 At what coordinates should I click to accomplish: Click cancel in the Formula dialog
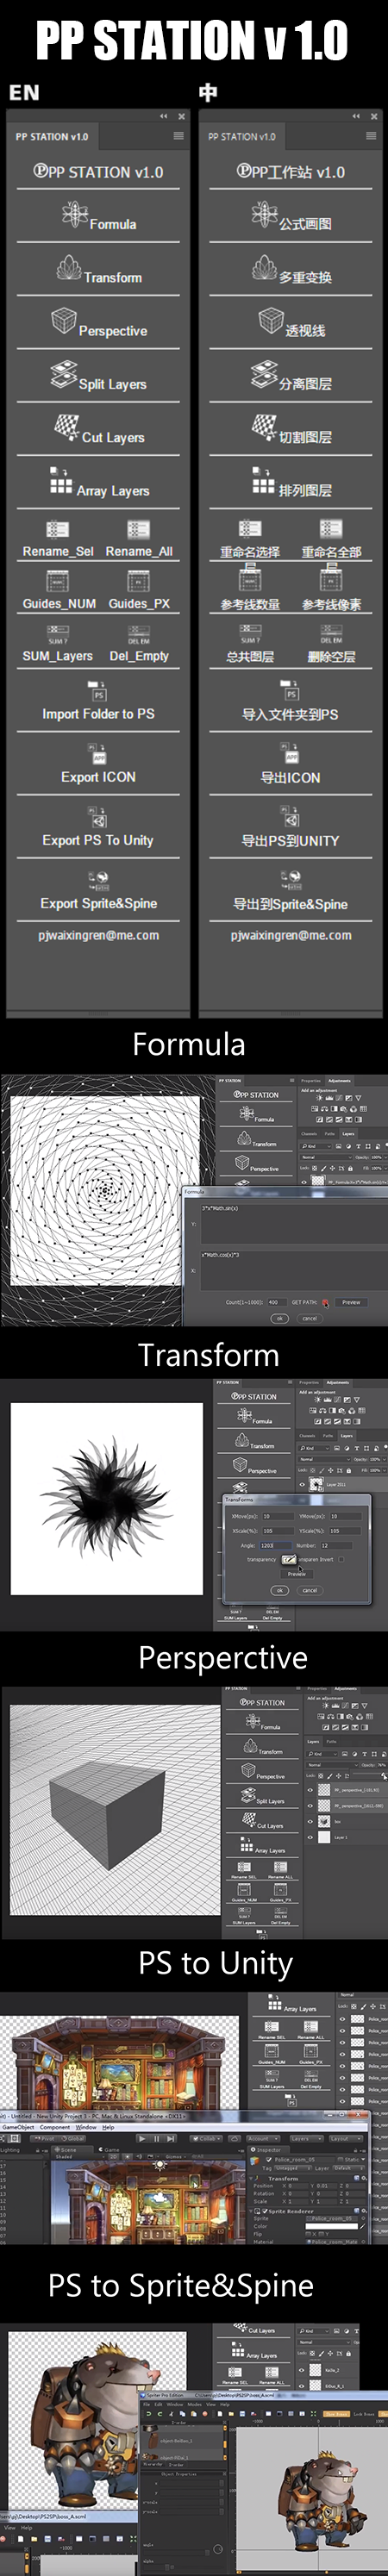(310, 1318)
